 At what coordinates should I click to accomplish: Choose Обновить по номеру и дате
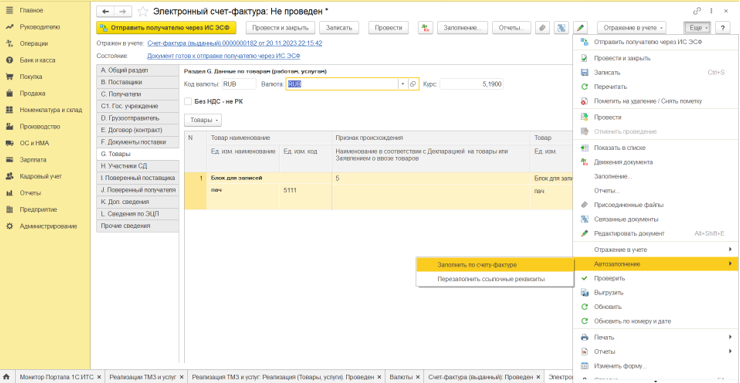coord(656,321)
